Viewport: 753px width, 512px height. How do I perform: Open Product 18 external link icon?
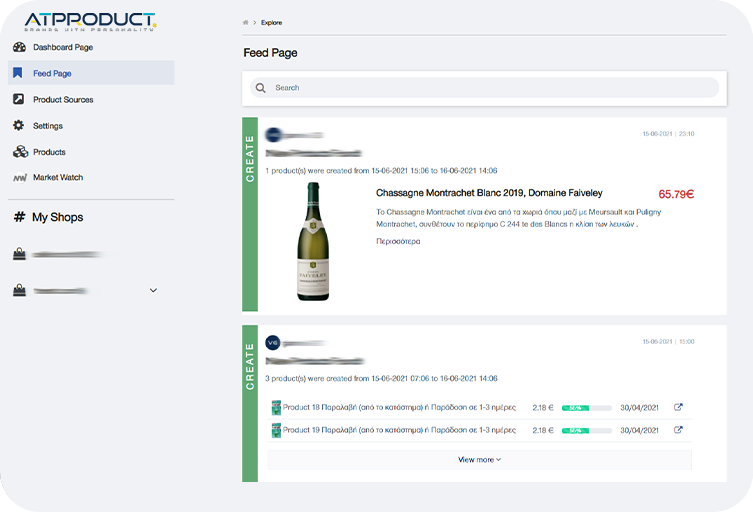678,407
